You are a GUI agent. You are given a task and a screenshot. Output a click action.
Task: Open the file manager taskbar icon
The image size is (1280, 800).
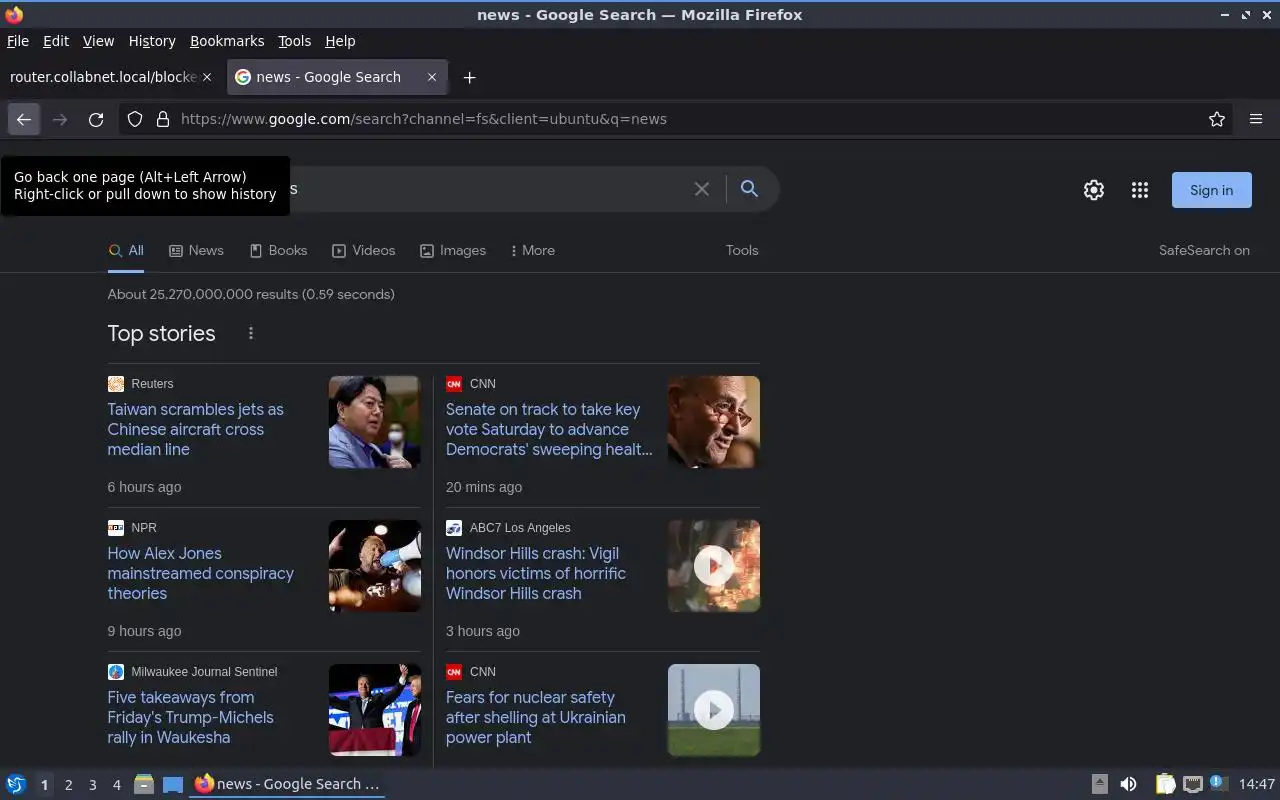click(144, 784)
